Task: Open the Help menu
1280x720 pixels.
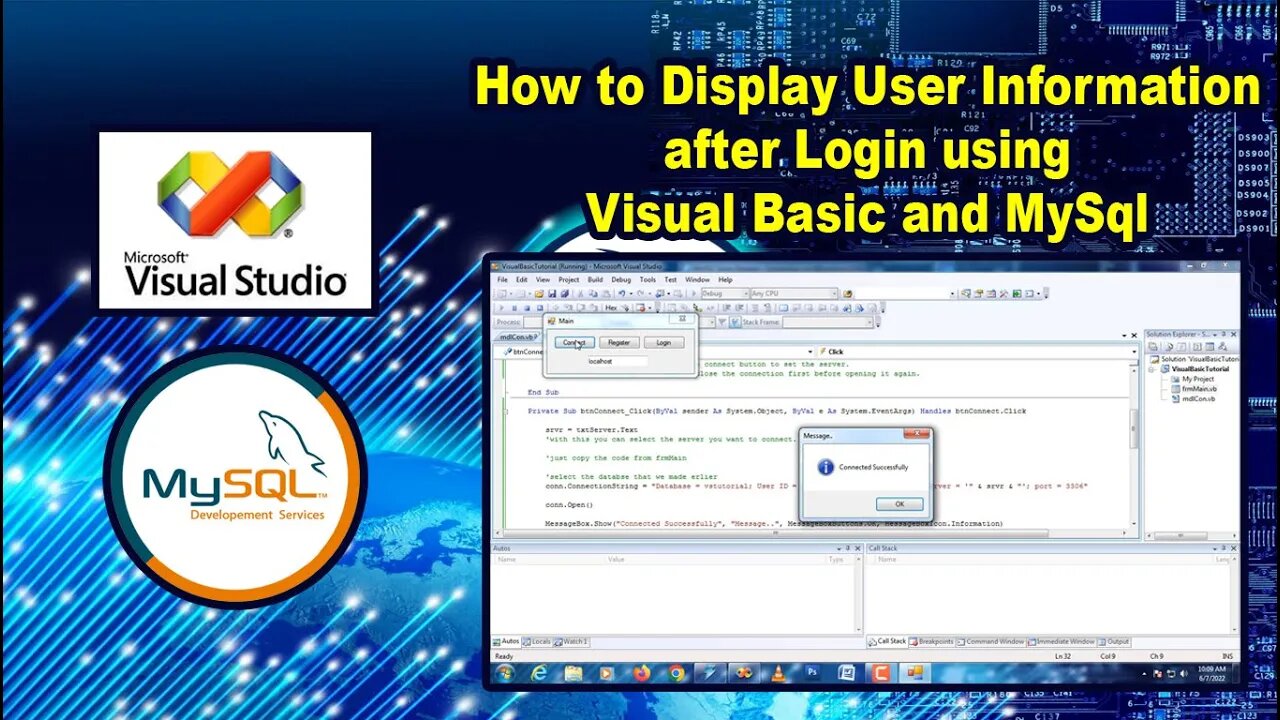Action: pos(725,280)
